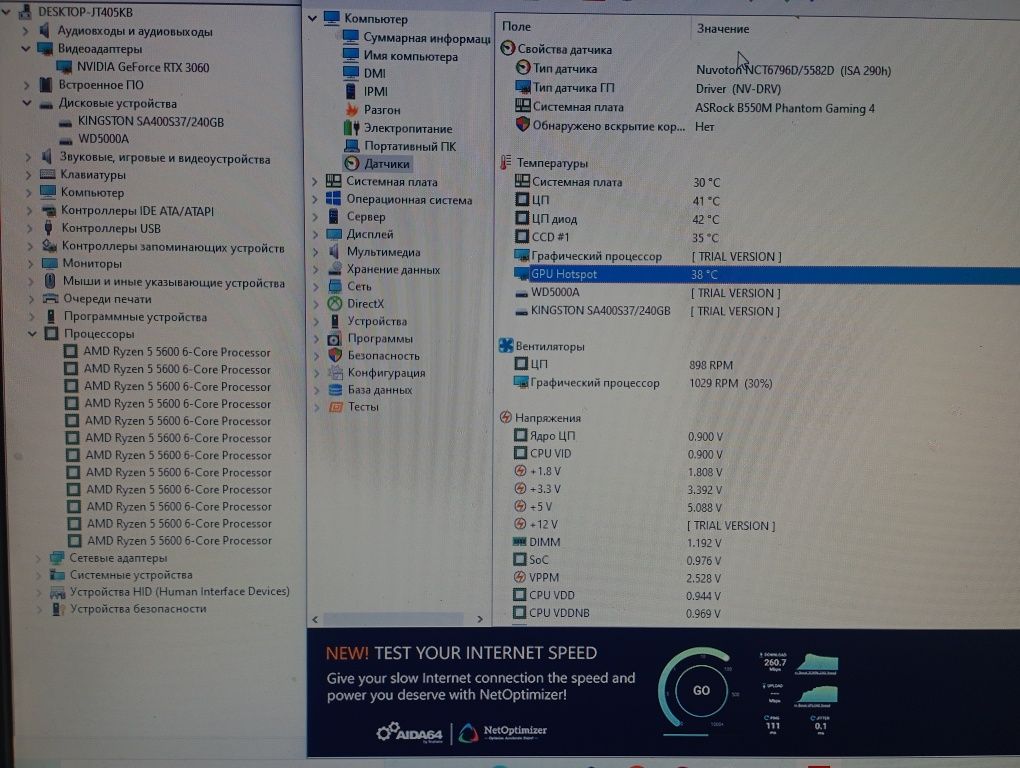Select the GPU Hotspot temperature row
The width and height of the screenshot is (1020, 768).
pyautogui.click(x=766, y=274)
